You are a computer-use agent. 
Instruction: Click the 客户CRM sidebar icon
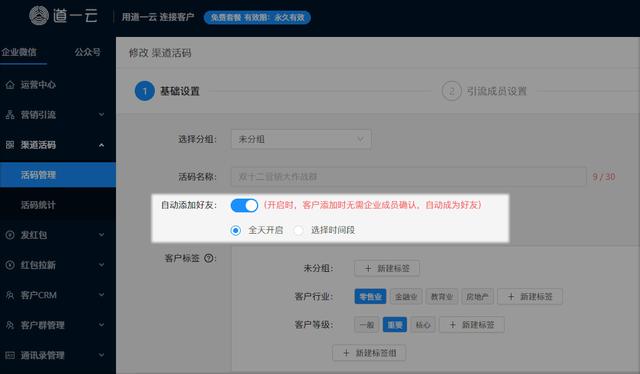click(x=10, y=295)
